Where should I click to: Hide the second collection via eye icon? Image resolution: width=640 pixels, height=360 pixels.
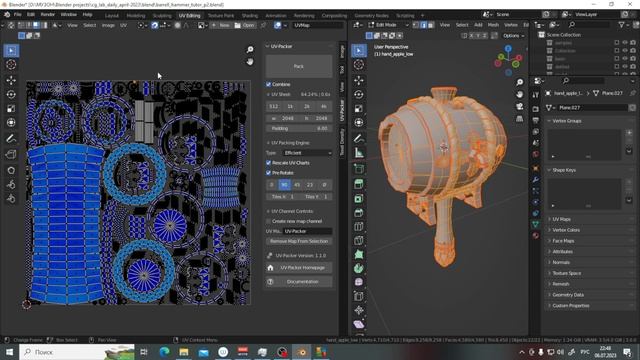[x=625, y=51]
